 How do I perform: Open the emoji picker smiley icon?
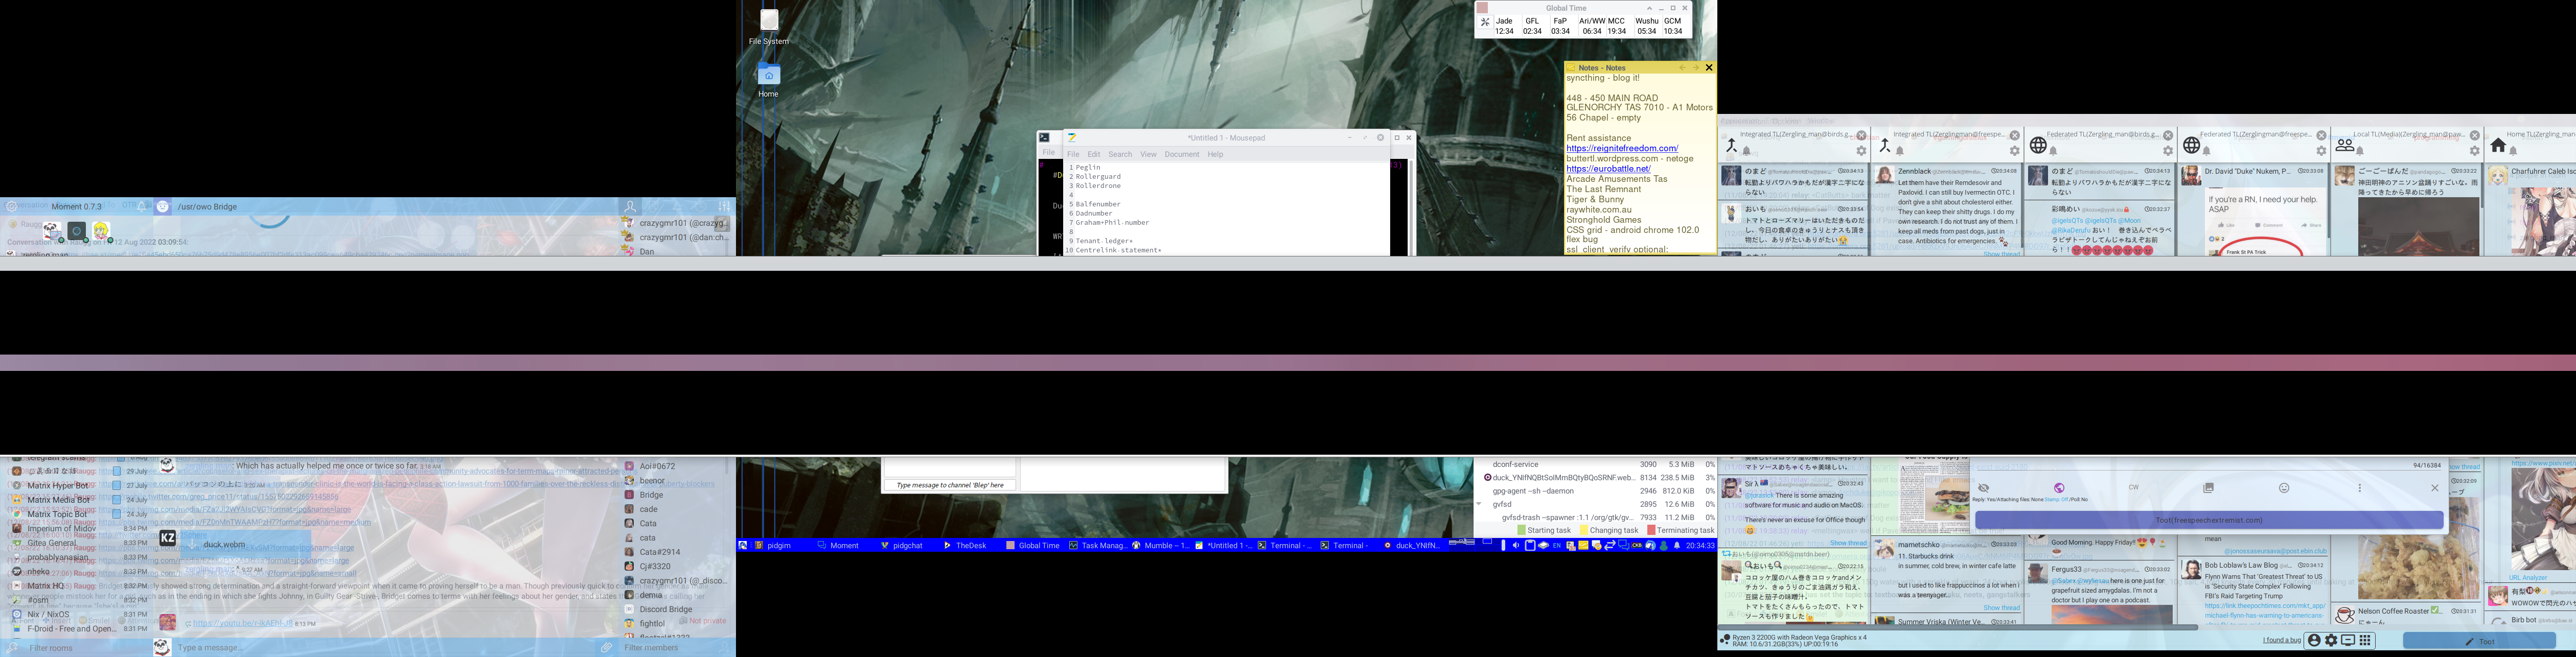coord(2284,488)
